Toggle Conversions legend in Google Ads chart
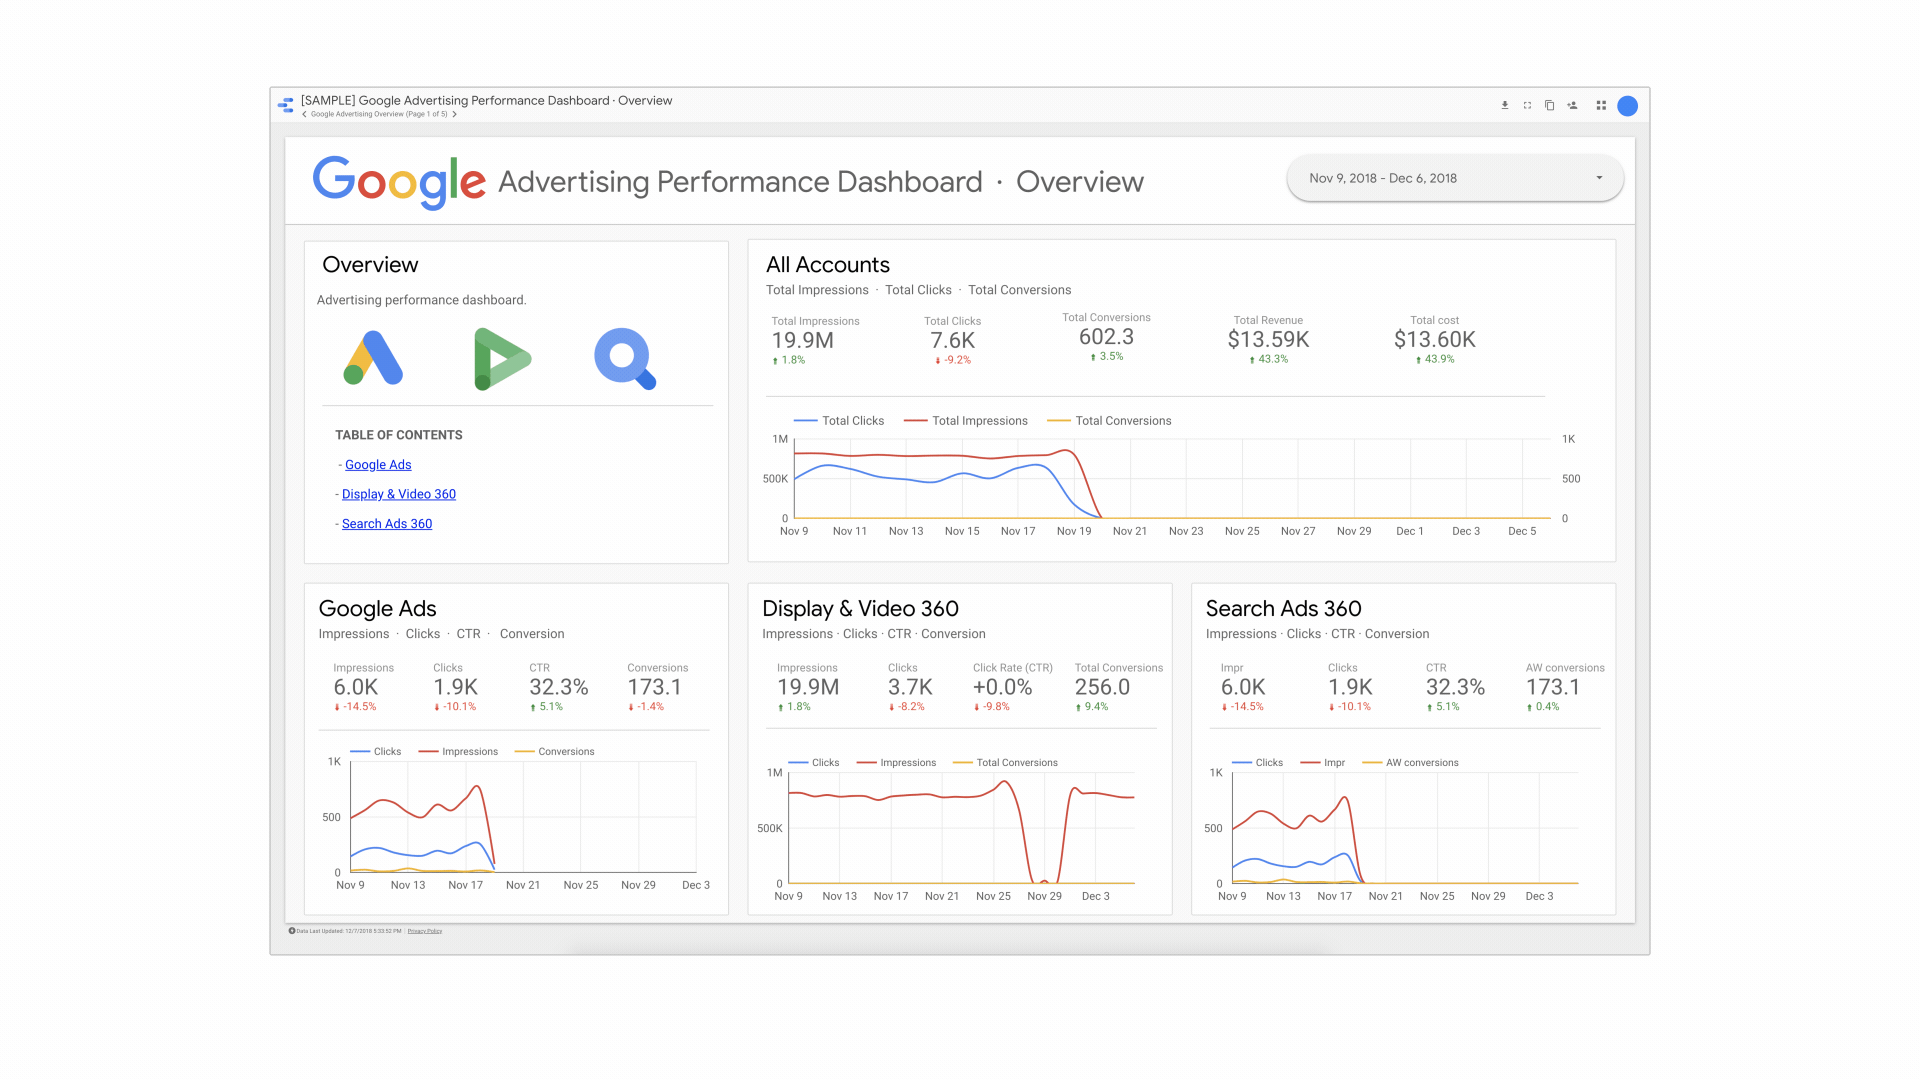Viewport: 1920px width, 1080px height. 554,752
